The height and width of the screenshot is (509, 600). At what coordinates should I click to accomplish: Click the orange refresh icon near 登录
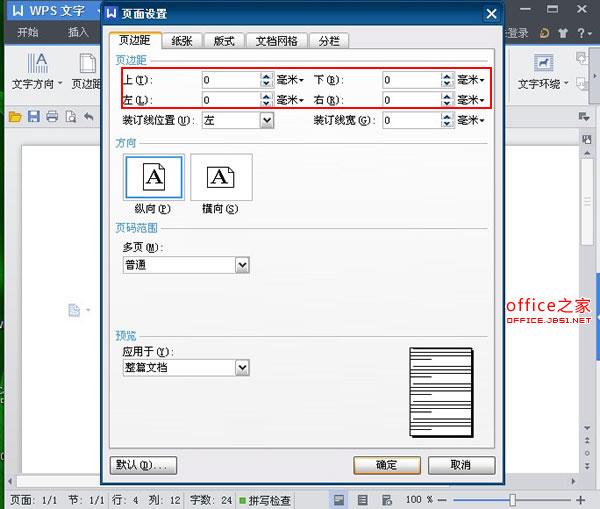click(544, 33)
